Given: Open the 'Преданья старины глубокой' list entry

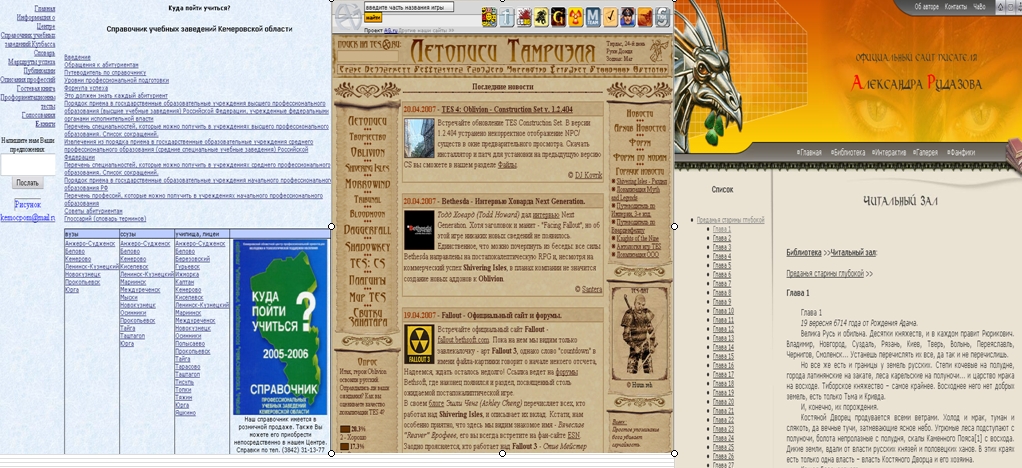Looking at the screenshot, I should 730,220.
